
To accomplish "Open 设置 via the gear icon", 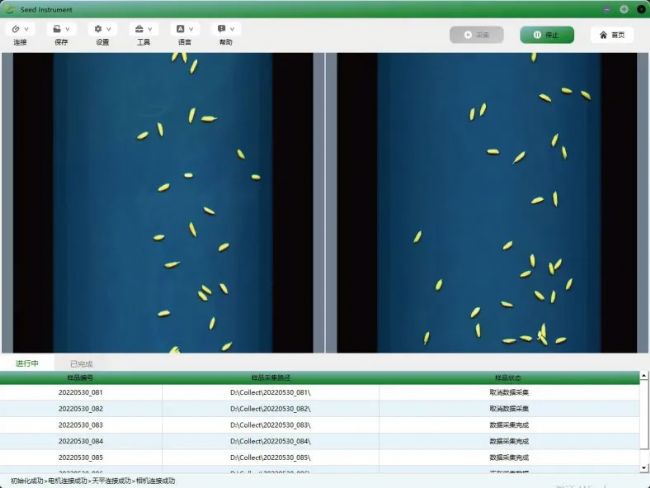I will pyautogui.click(x=98, y=29).
